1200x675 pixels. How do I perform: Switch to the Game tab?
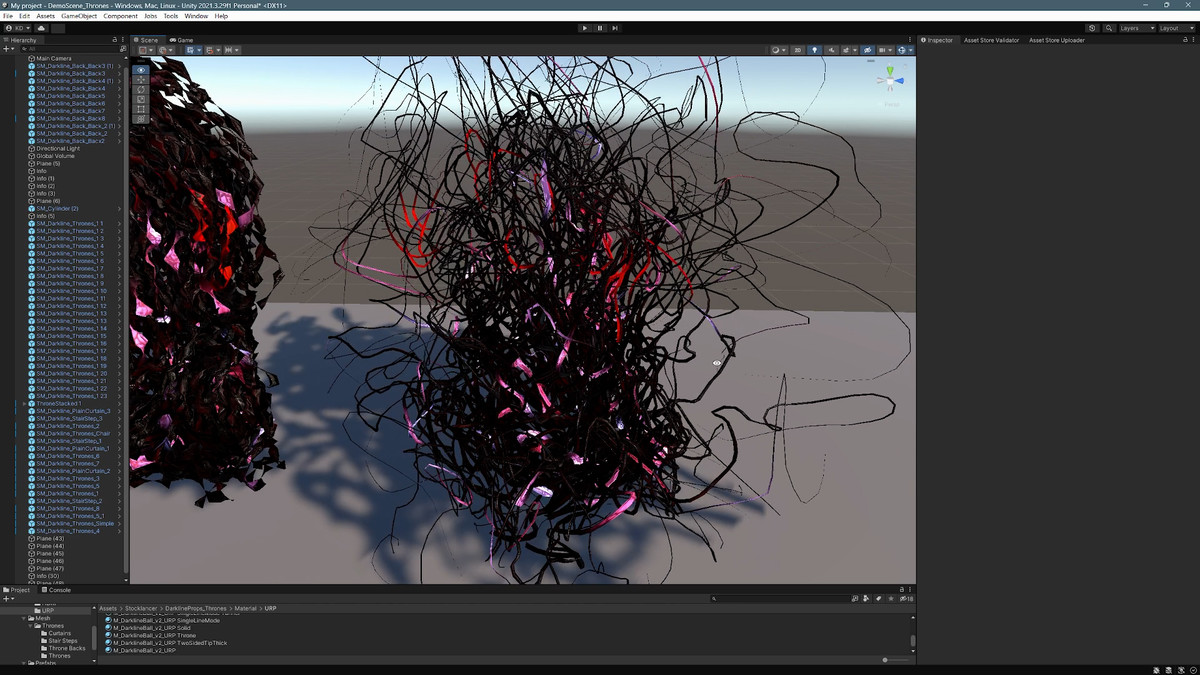[x=183, y=40]
